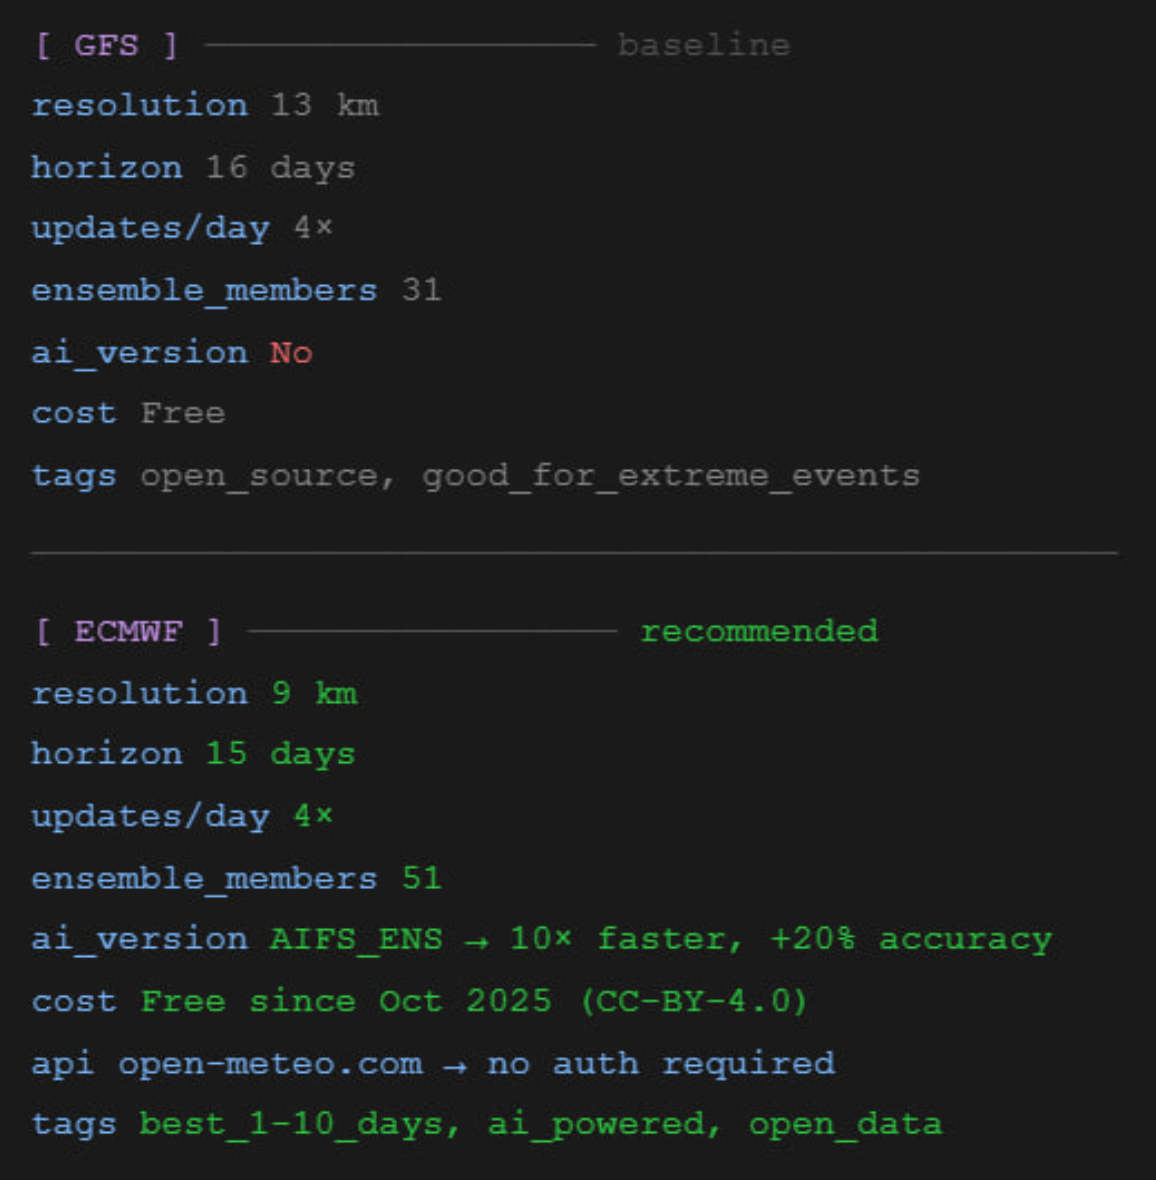
Task: Click the good_for_extreme_events tag
Action: point(670,476)
